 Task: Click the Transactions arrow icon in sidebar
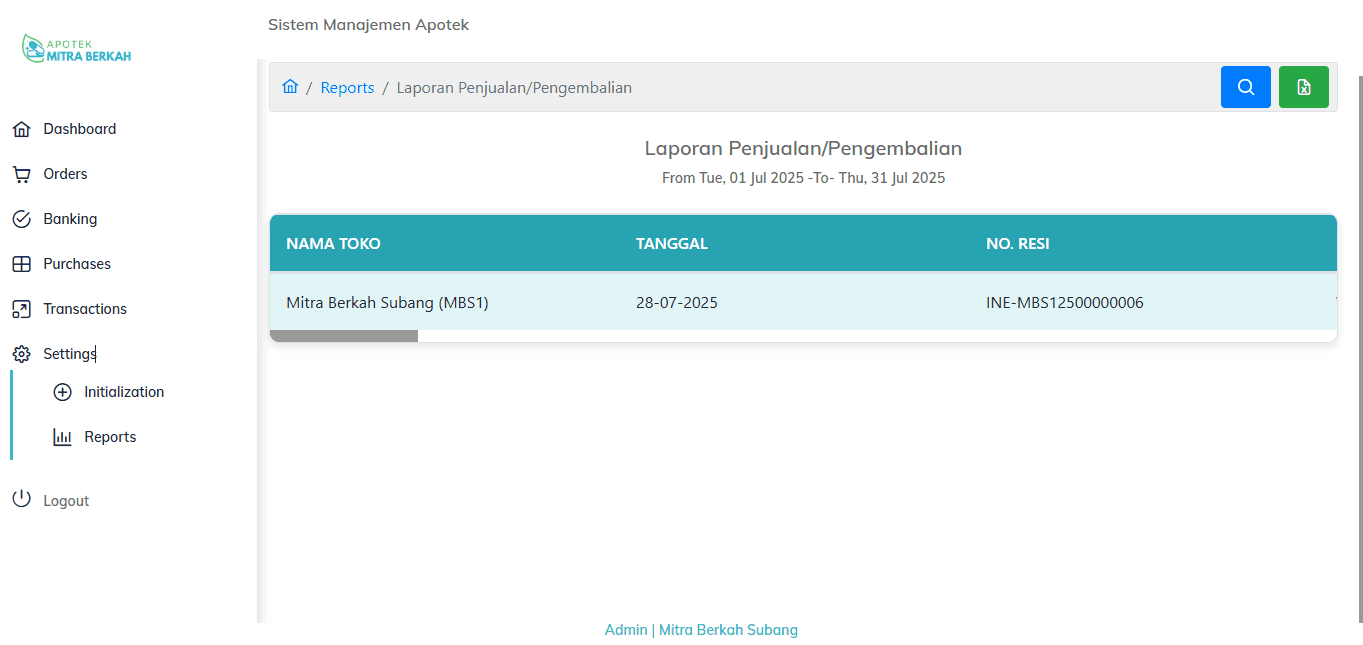pos(21,309)
